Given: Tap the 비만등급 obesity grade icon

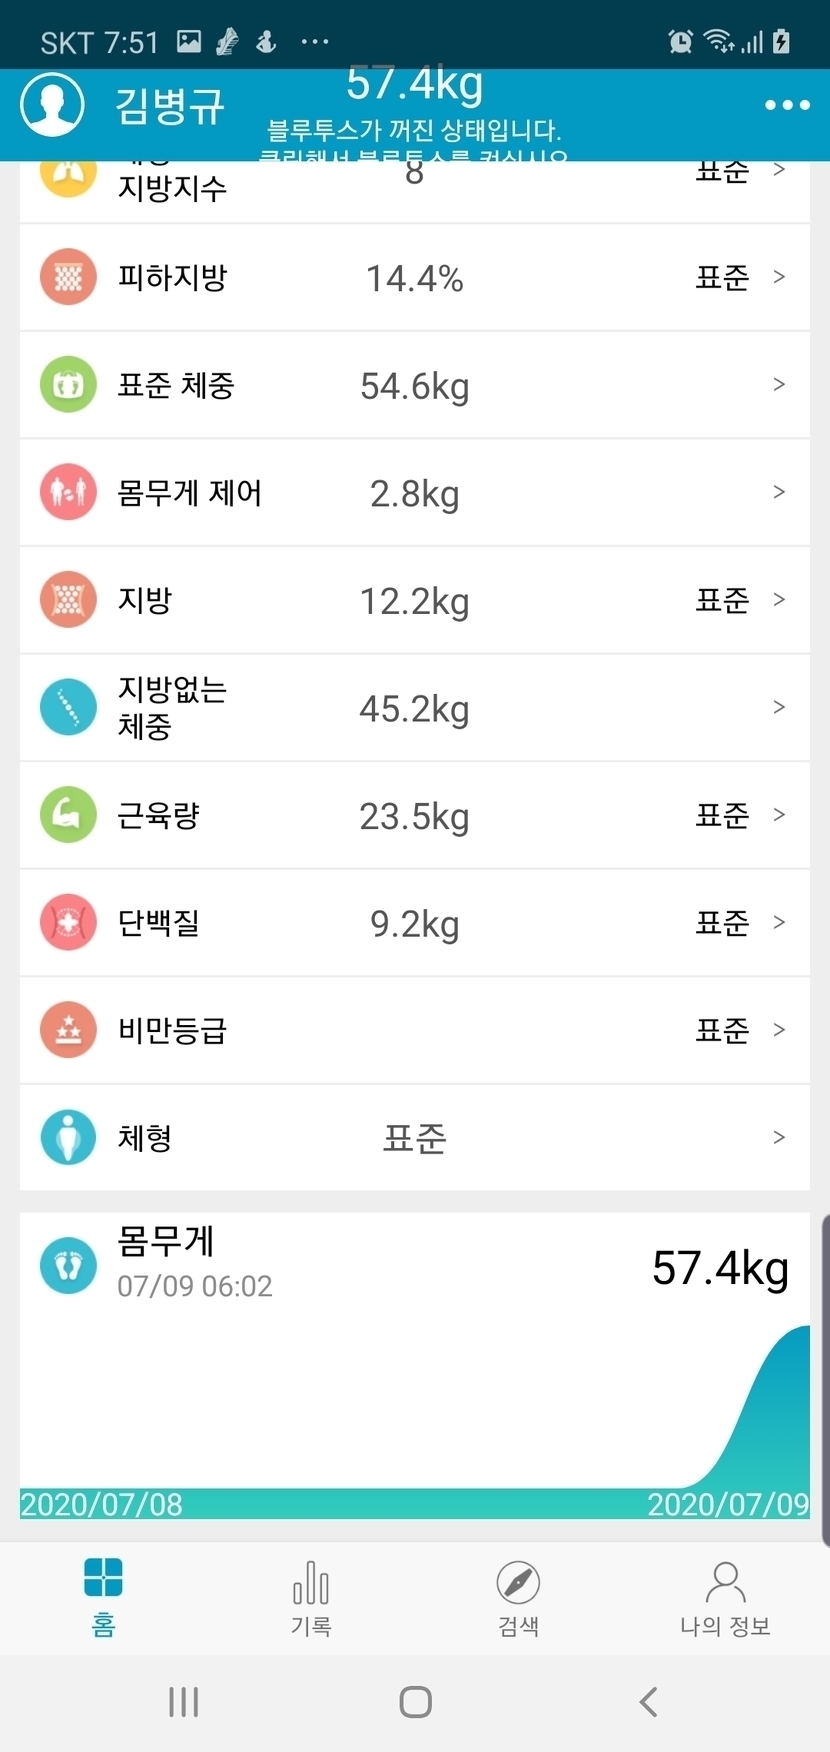Looking at the screenshot, I should 68,1030.
